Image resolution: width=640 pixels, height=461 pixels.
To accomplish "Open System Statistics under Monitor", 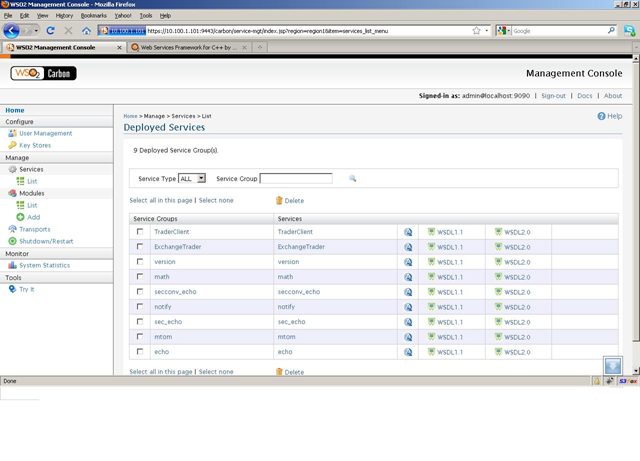I will click(x=44, y=265).
